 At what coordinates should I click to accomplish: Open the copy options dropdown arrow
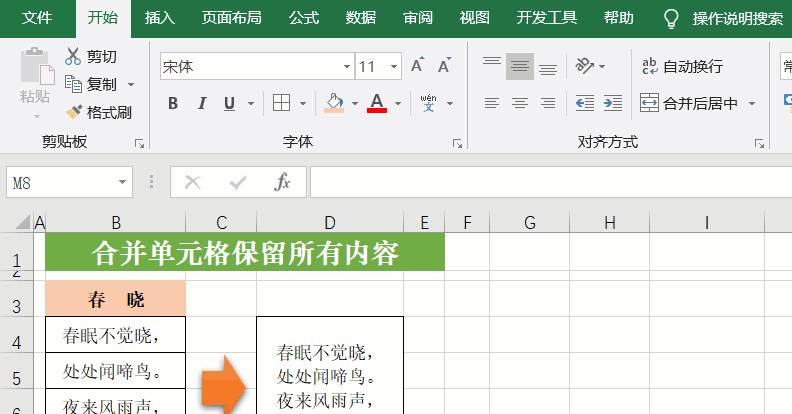131,84
